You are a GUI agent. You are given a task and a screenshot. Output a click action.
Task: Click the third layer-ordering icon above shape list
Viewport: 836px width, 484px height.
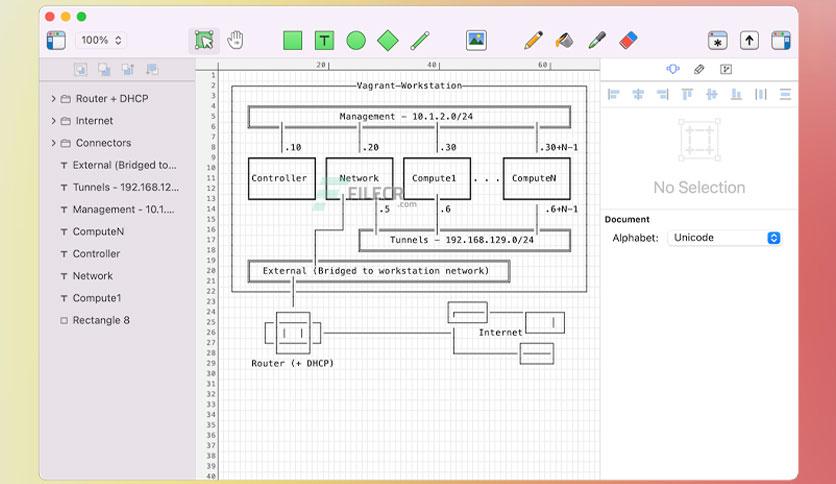point(128,69)
